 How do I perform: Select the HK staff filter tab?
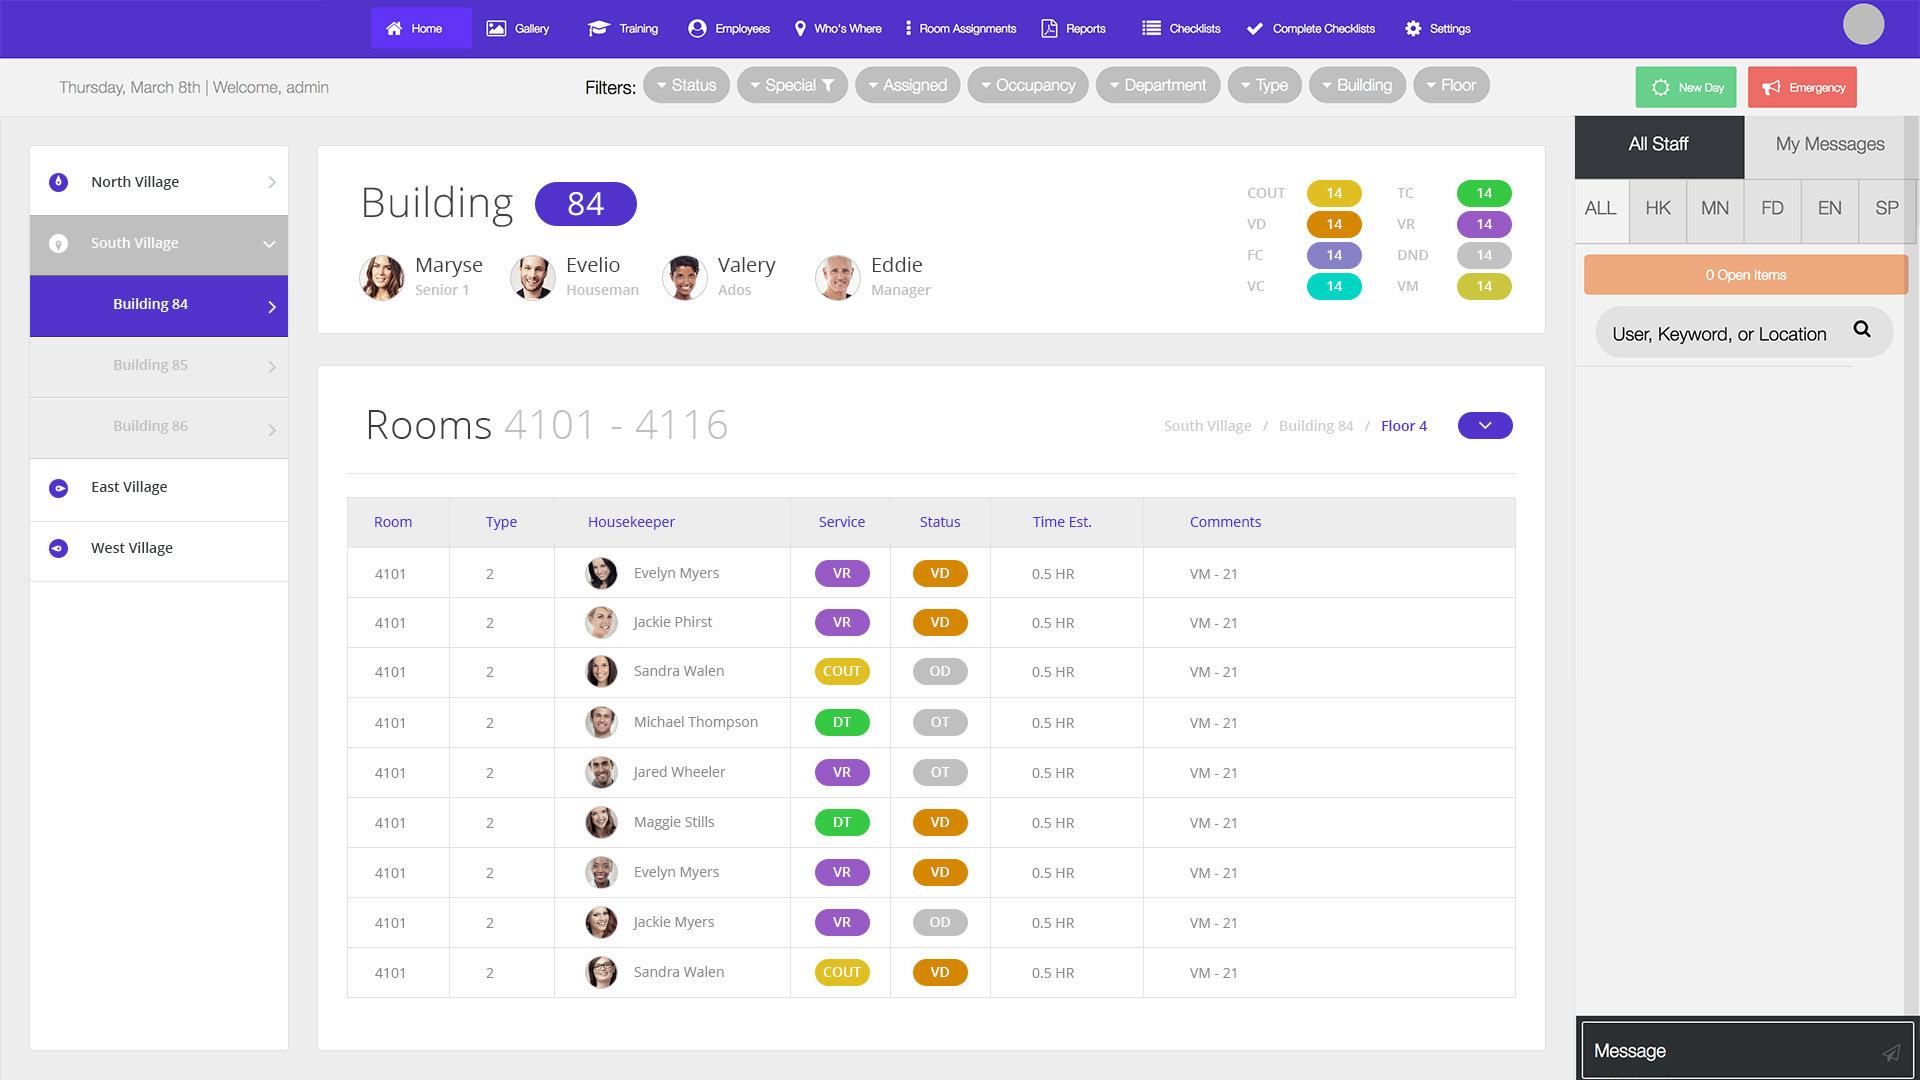(x=1657, y=208)
